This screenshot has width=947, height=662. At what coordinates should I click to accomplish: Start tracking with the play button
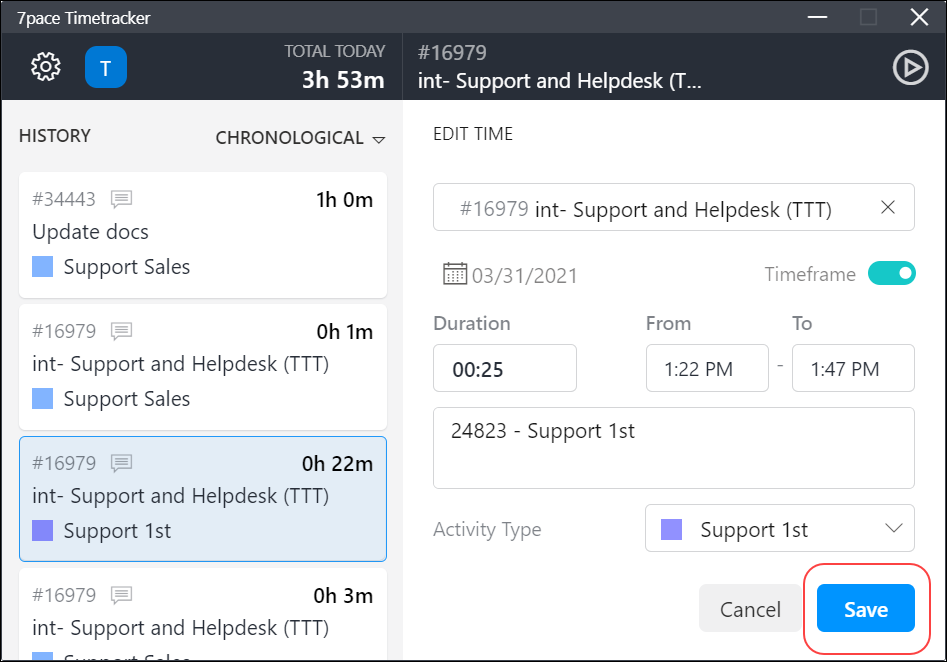pos(910,67)
